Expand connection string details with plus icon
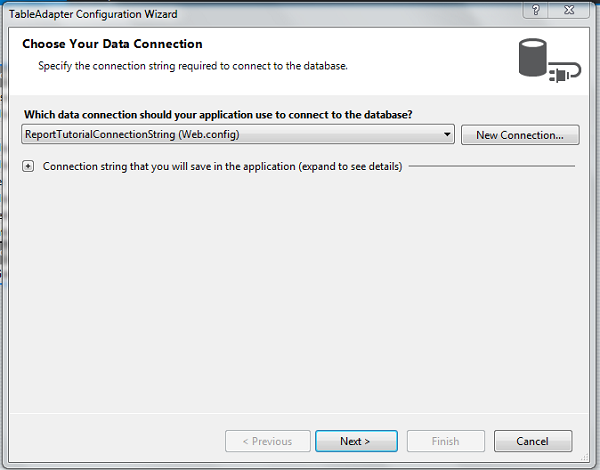Image resolution: width=600 pixels, height=470 pixels. click(28, 166)
